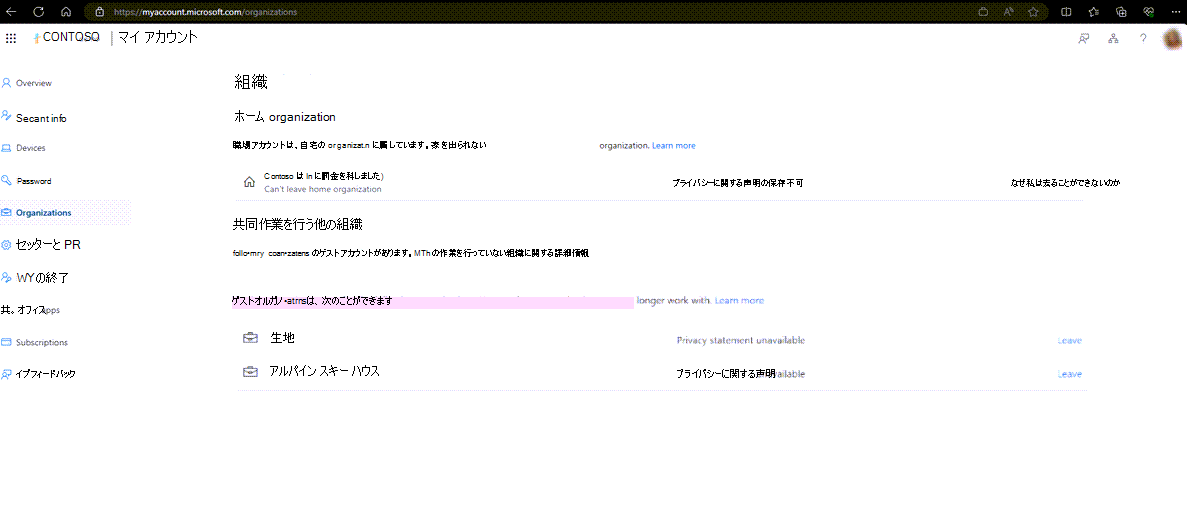Click the Password key icon
The width and height of the screenshot is (1187, 528).
[6, 181]
